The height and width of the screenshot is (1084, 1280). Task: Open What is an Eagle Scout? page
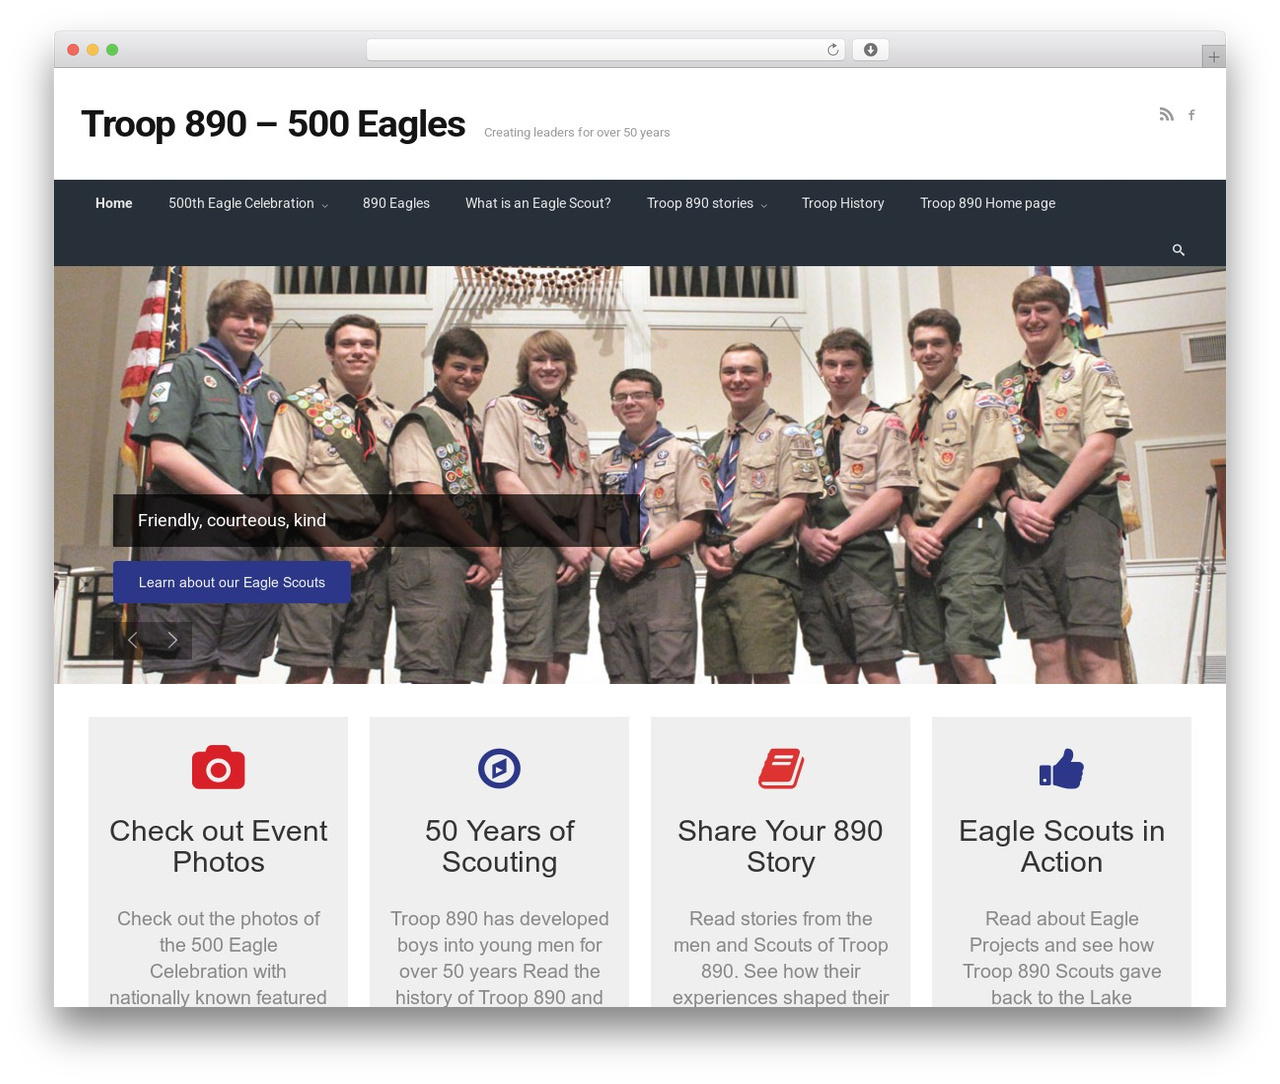tap(538, 203)
